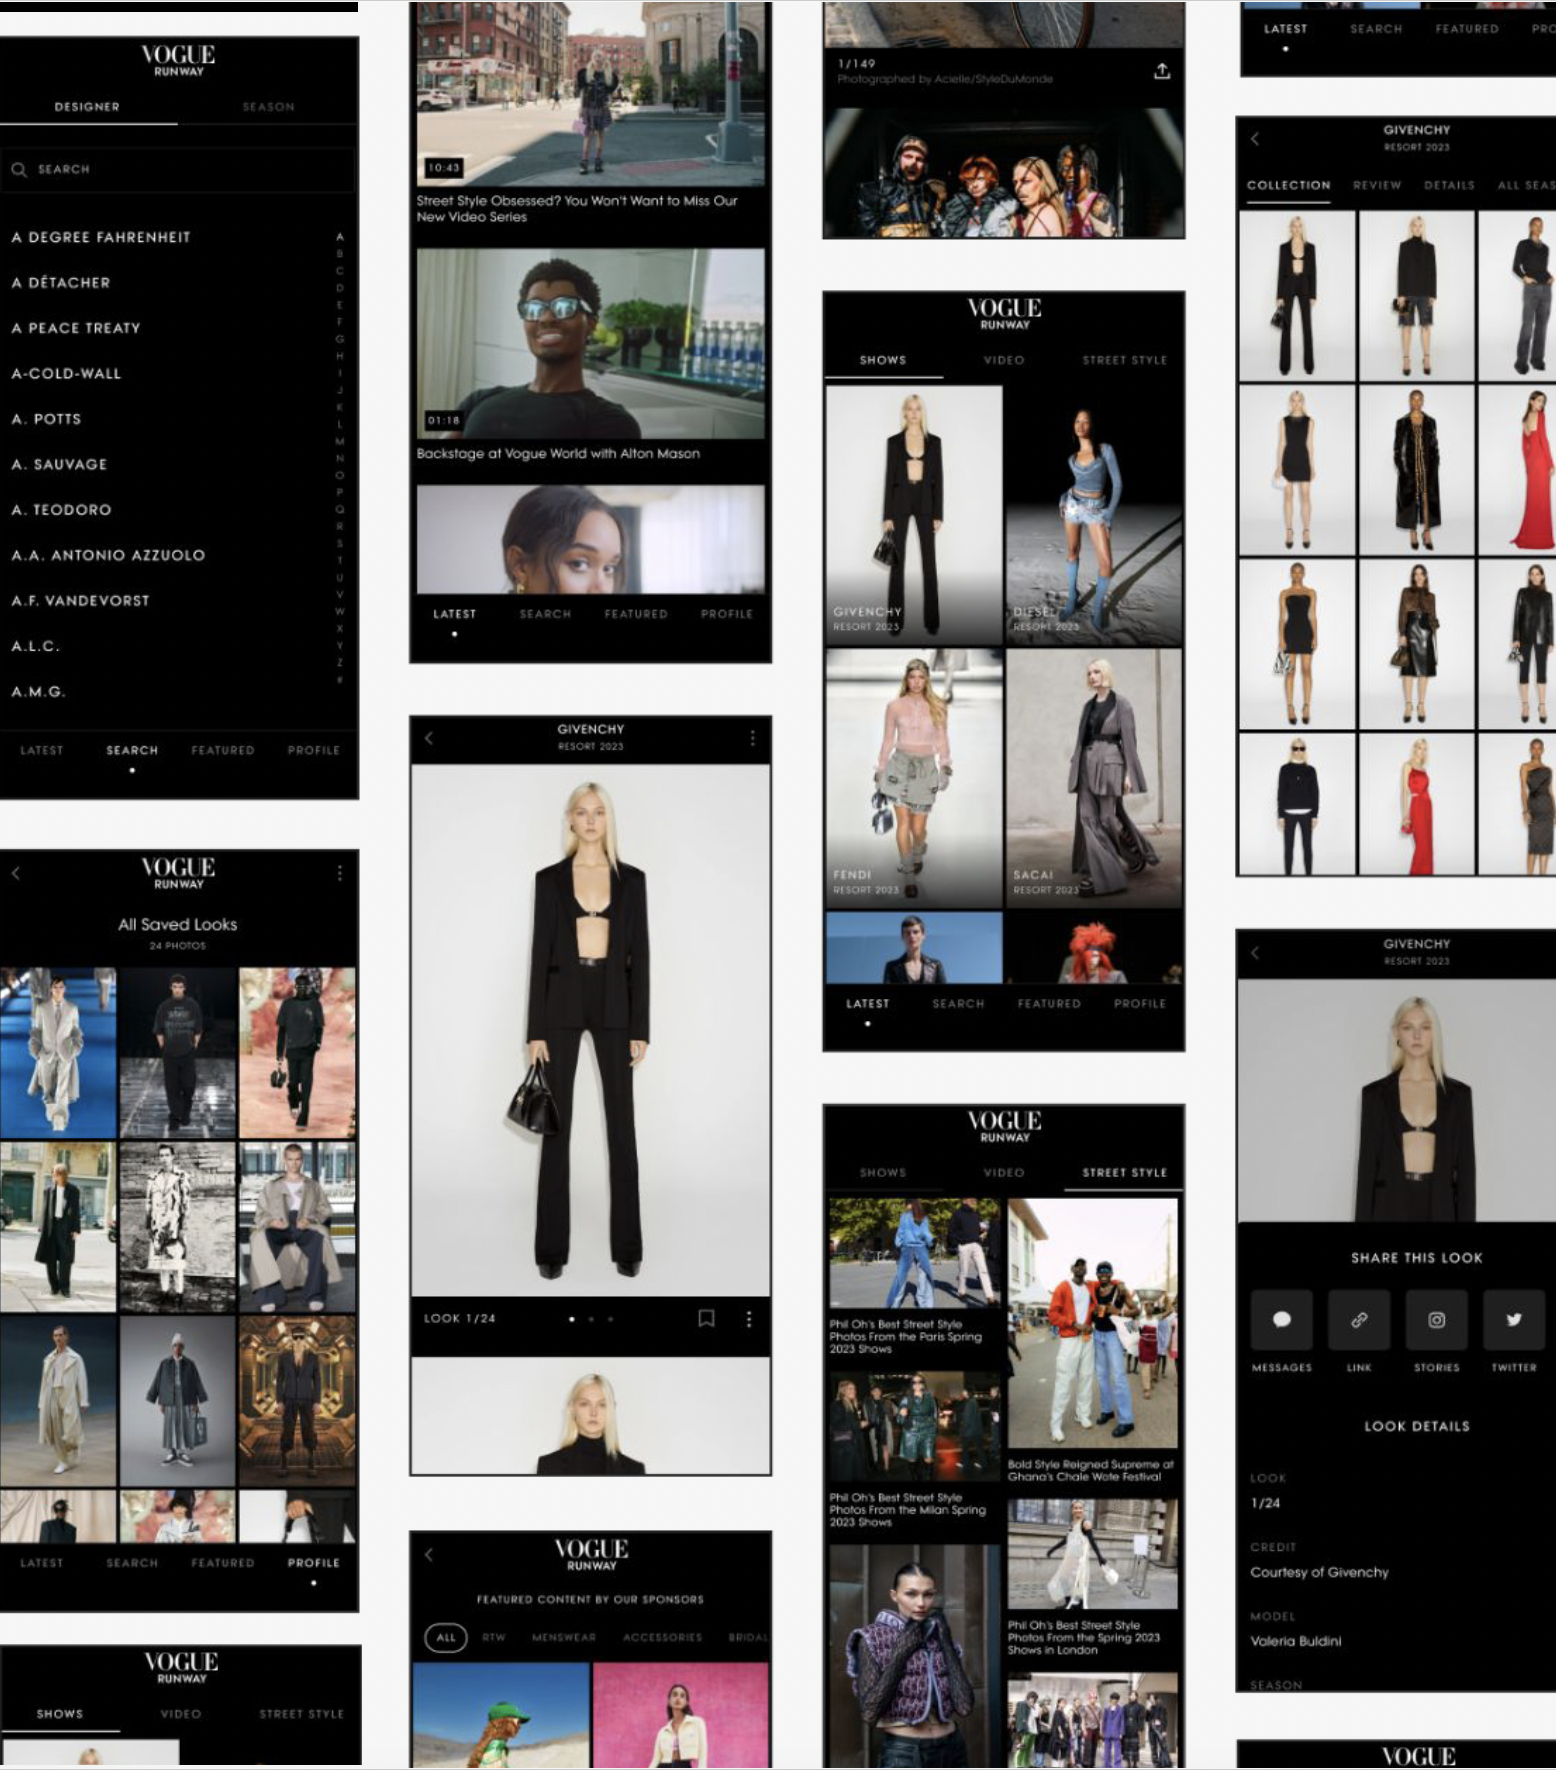
Task: Jump to letter M in alphabet index
Action: (340, 441)
